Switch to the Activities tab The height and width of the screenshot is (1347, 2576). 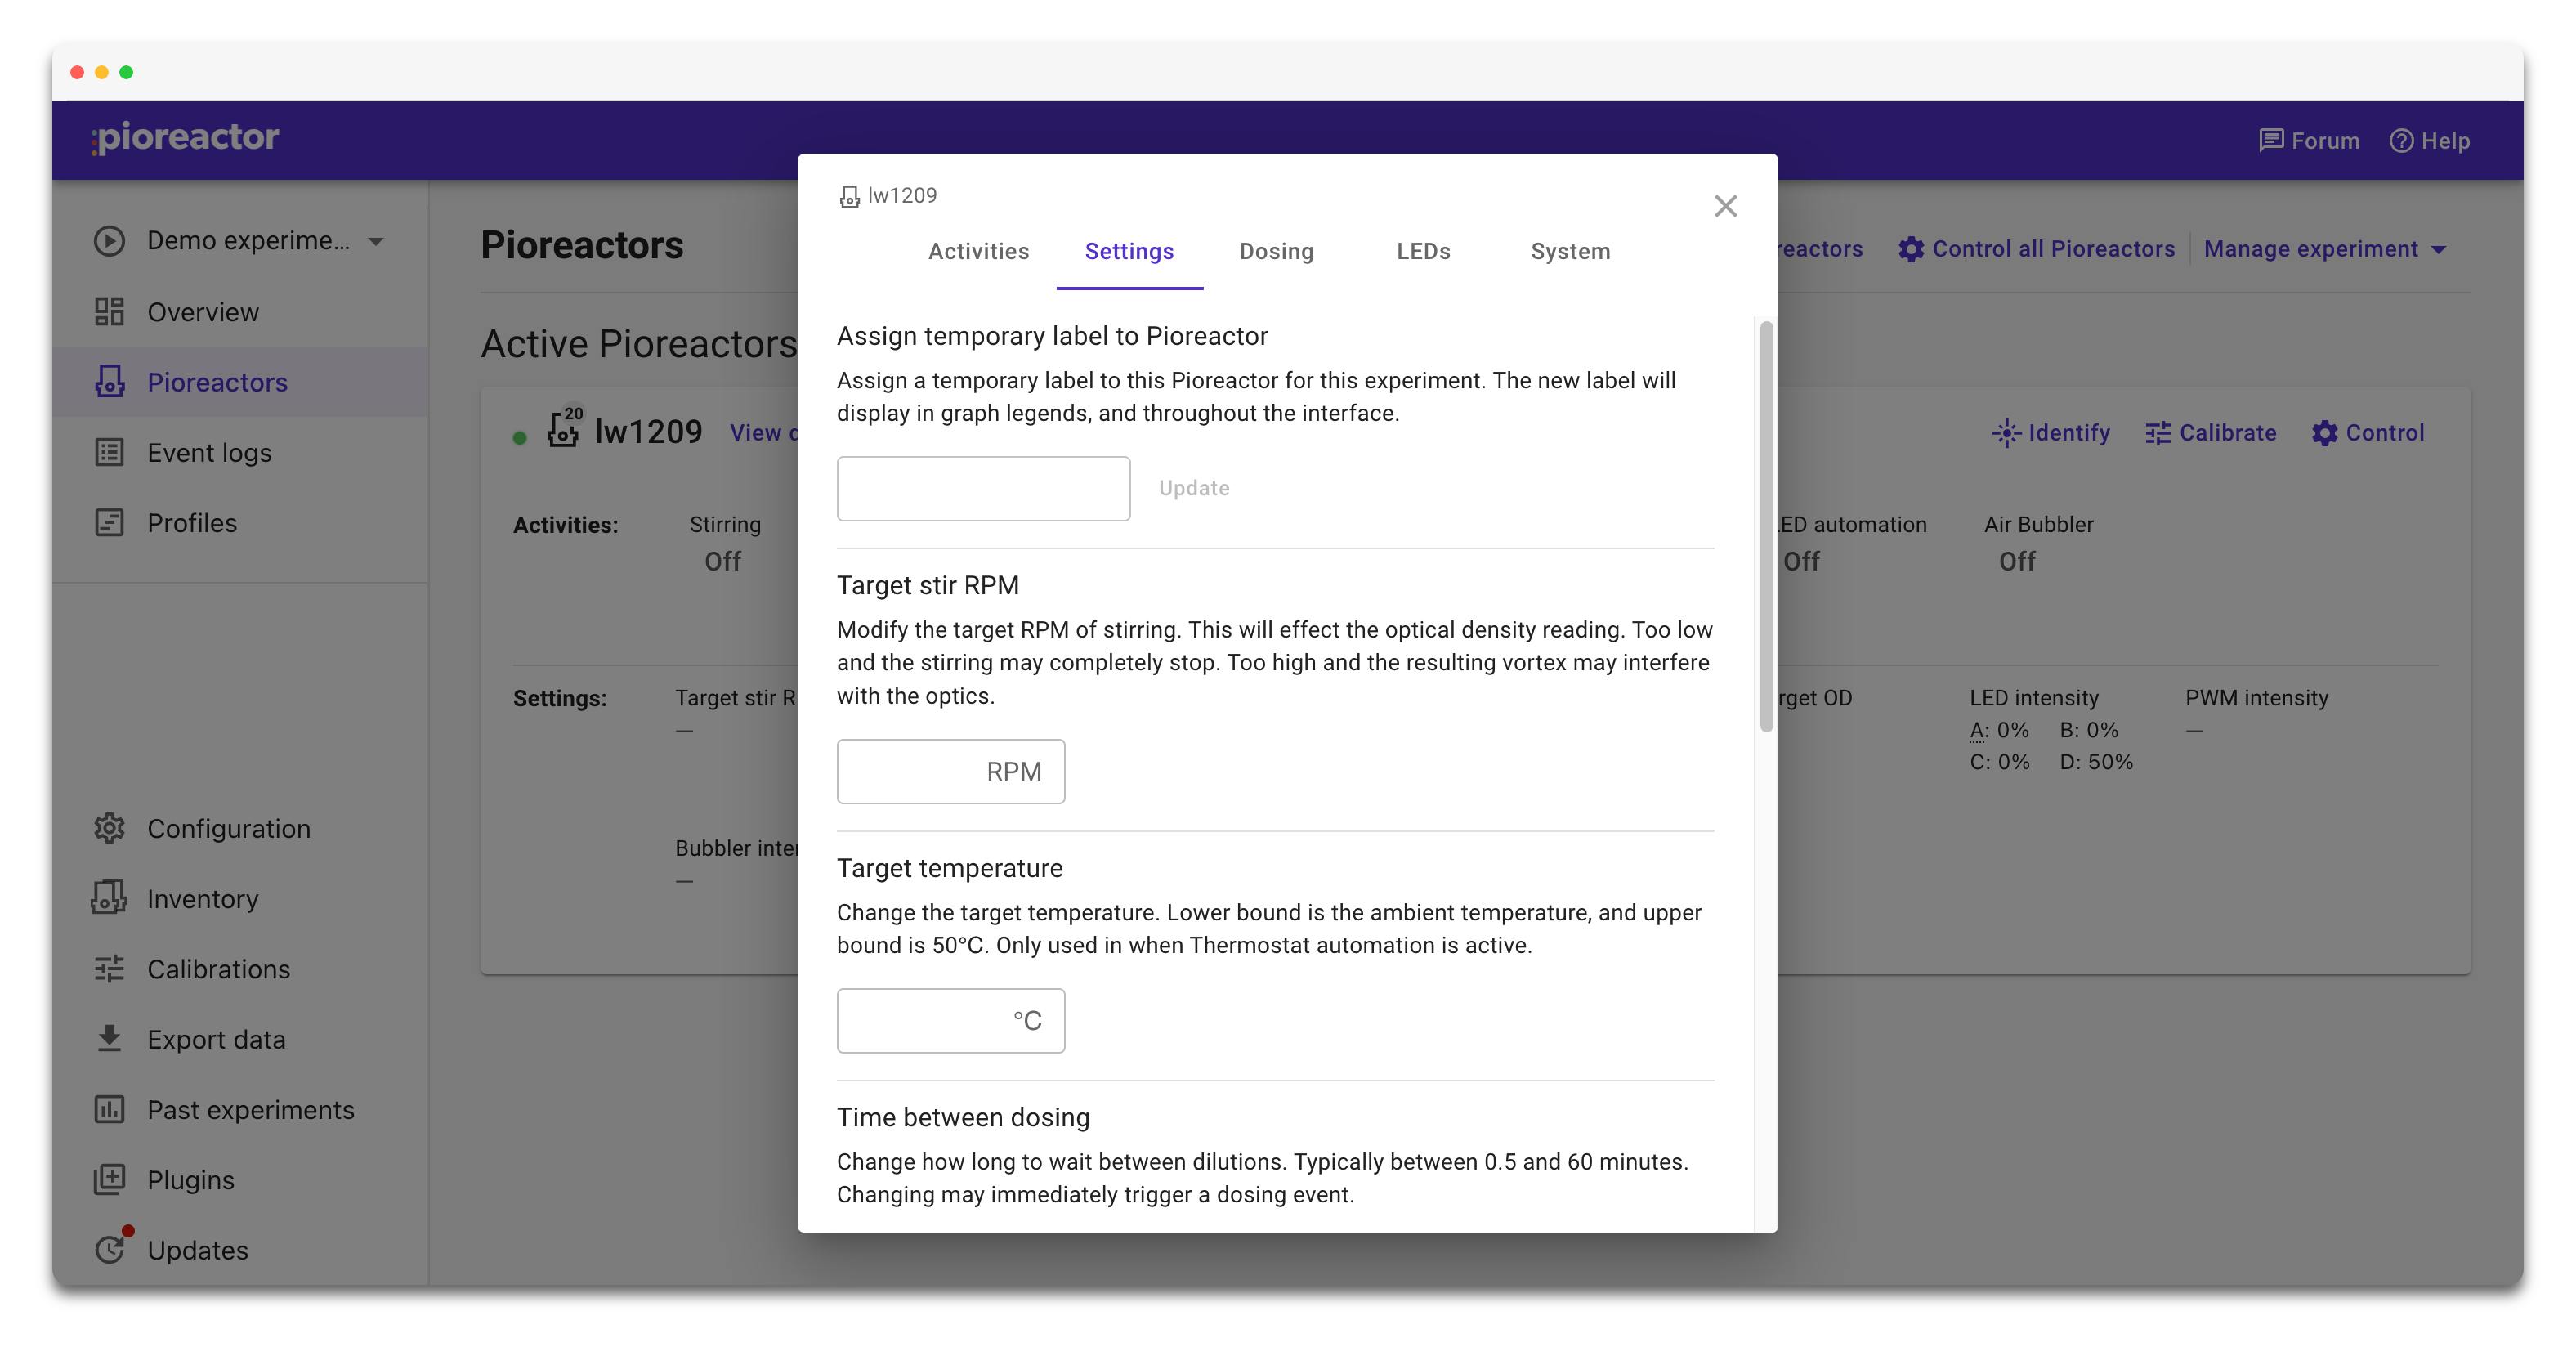[x=978, y=252]
